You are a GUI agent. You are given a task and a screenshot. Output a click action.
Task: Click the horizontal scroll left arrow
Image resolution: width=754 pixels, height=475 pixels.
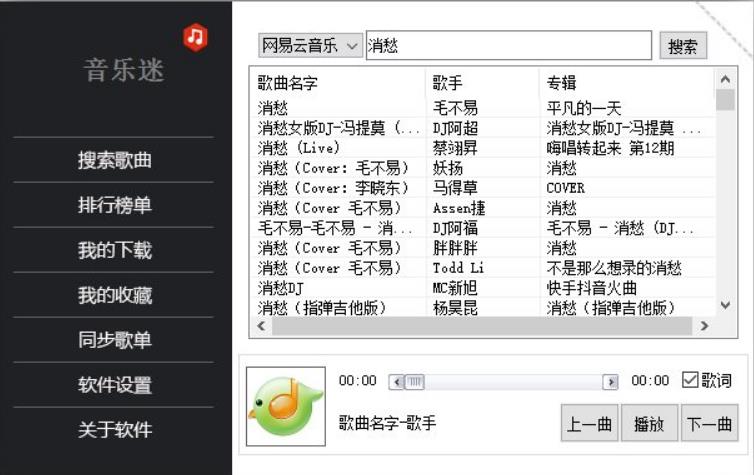point(261,326)
